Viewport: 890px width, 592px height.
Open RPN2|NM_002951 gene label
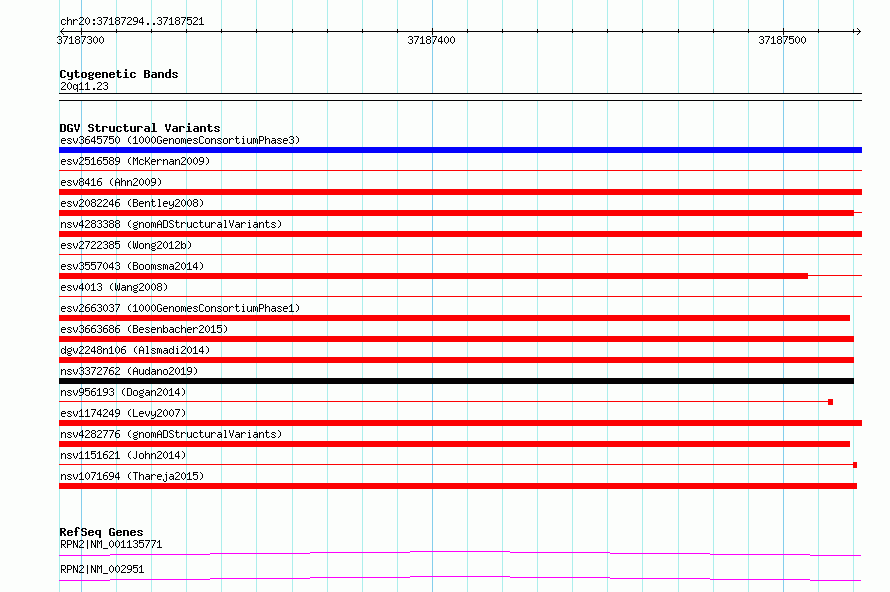point(102,569)
